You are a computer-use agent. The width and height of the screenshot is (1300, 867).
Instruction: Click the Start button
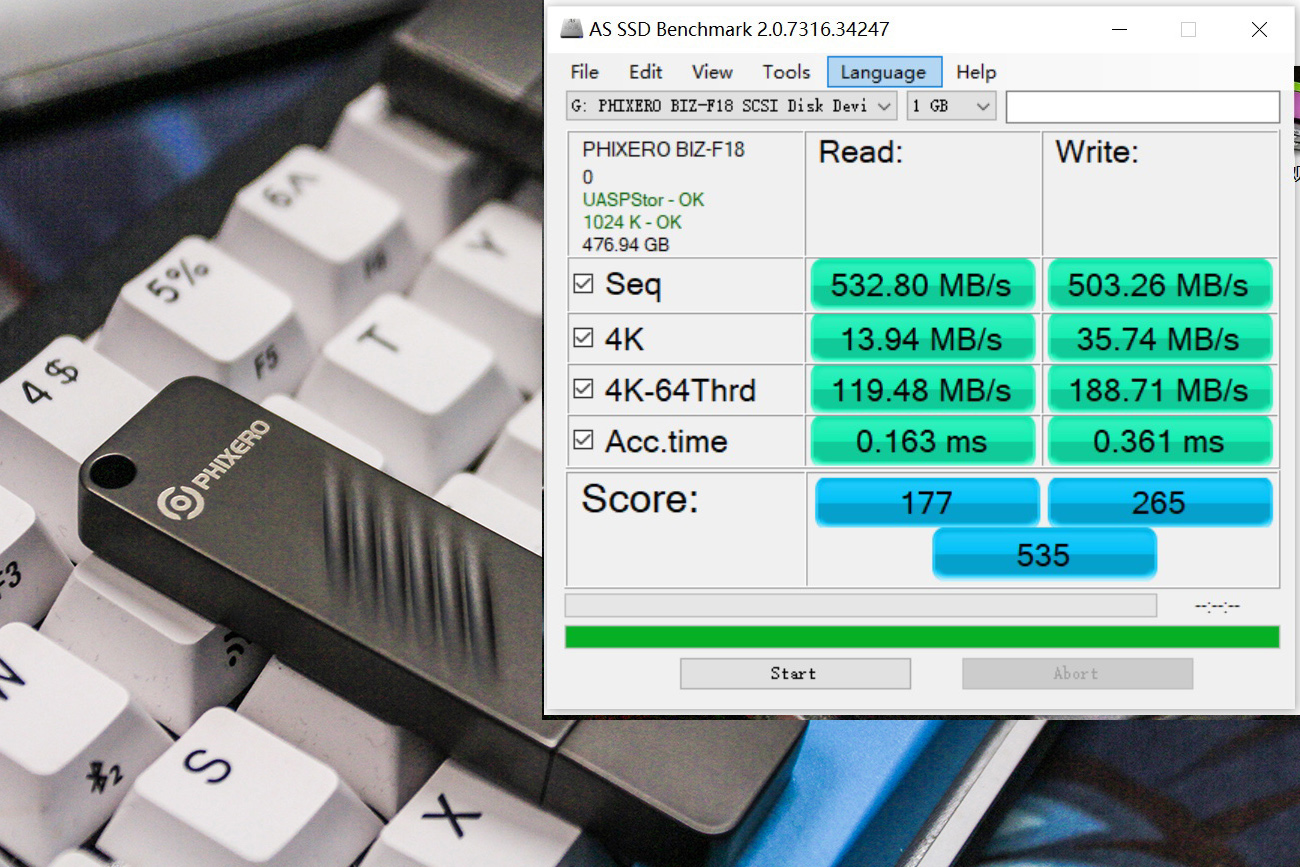pos(795,674)
